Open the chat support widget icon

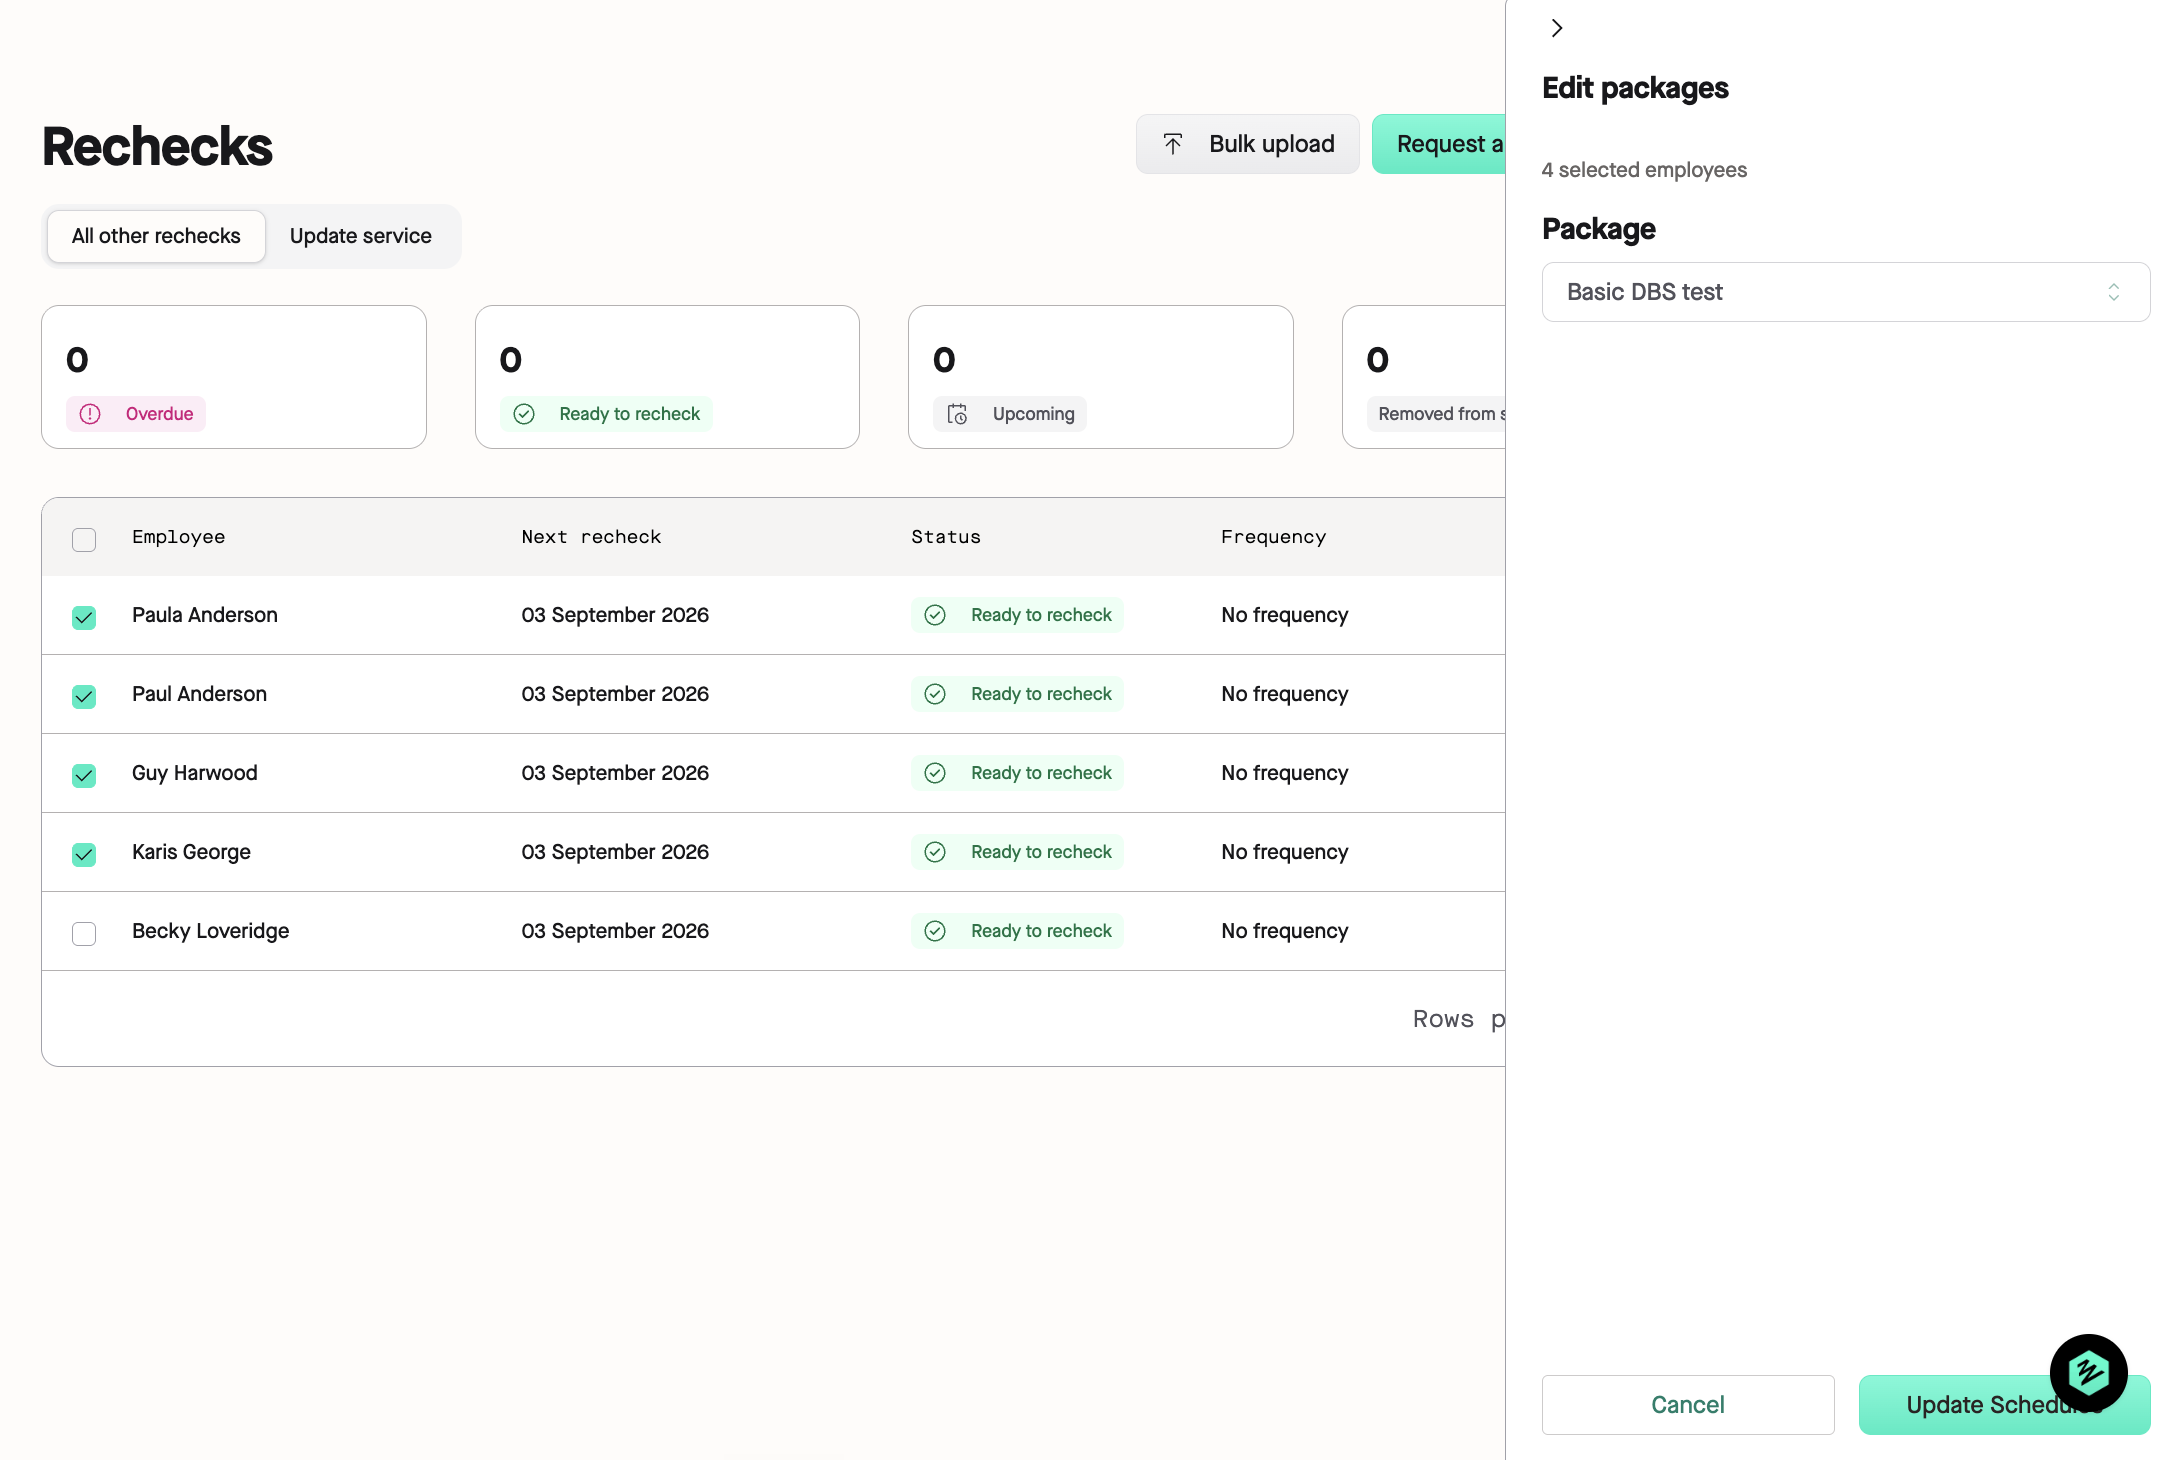pyautogui.click(x=2088, y=1372)
